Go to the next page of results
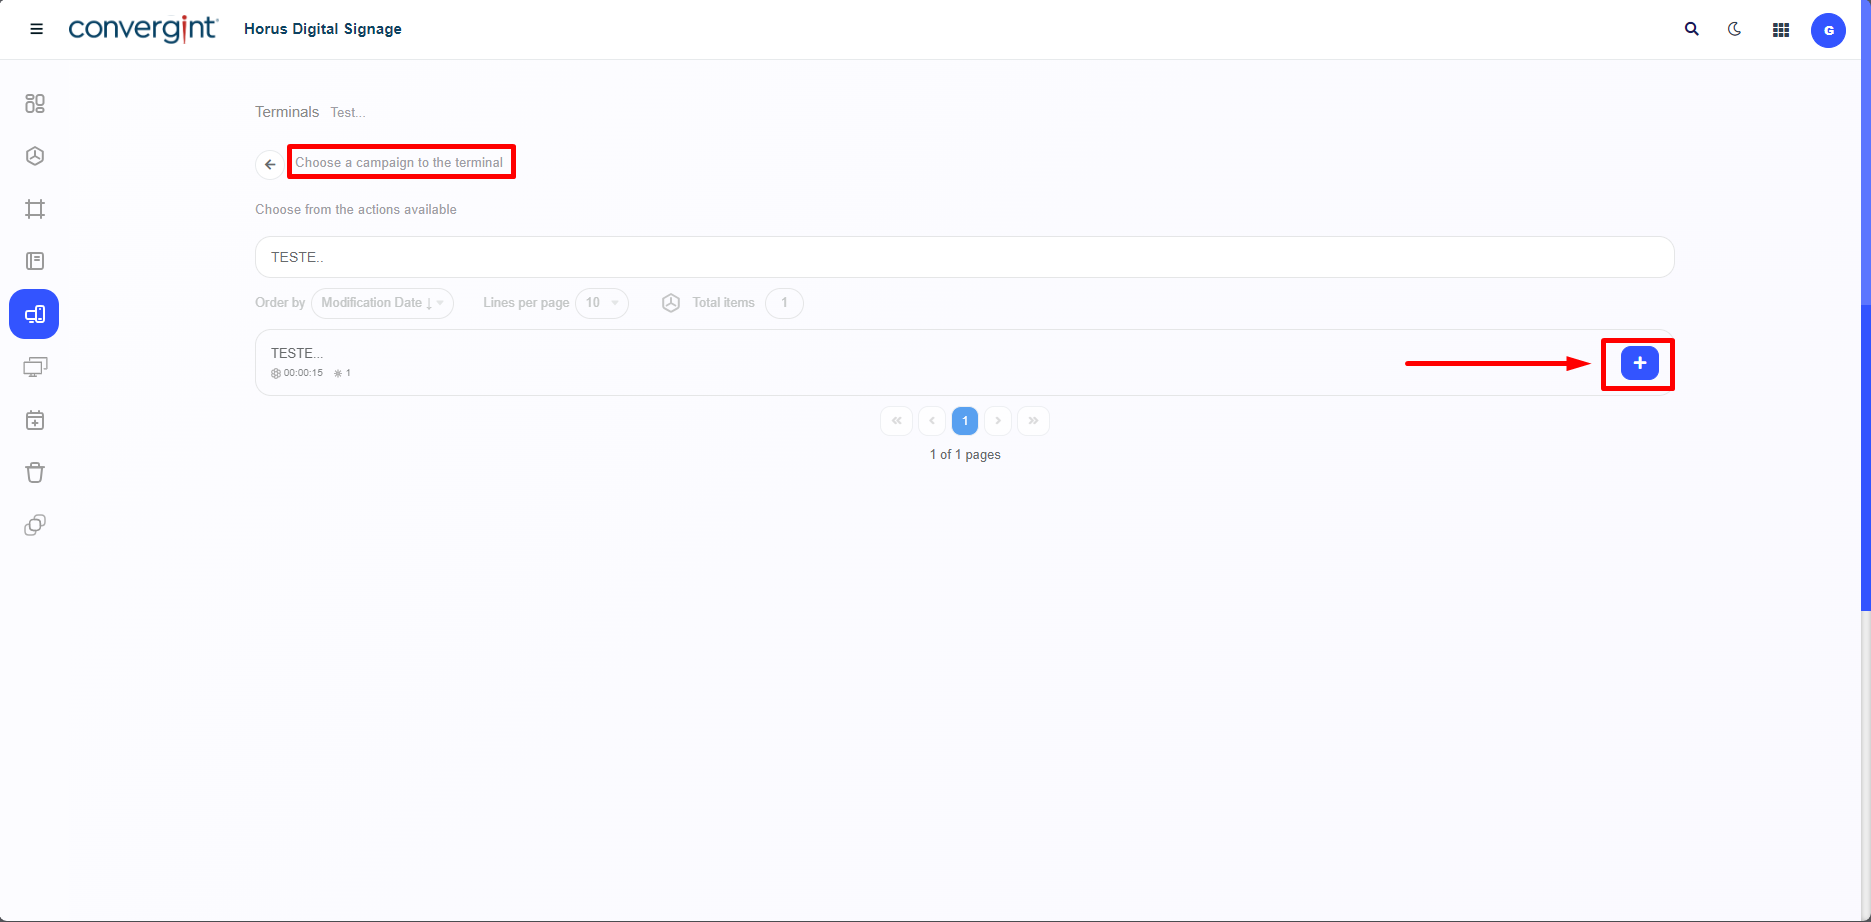This screenshot has width=1871, height=922. coord(998,421)
